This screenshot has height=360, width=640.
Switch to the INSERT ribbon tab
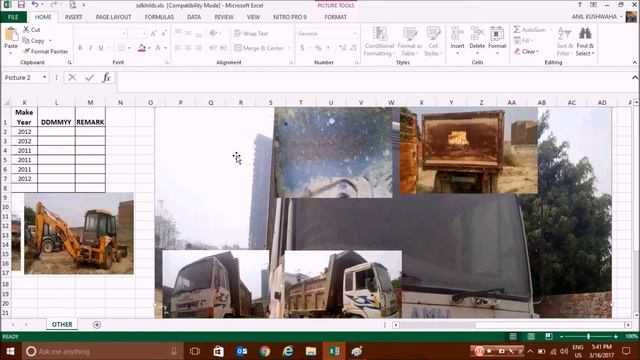pos(73,17)
